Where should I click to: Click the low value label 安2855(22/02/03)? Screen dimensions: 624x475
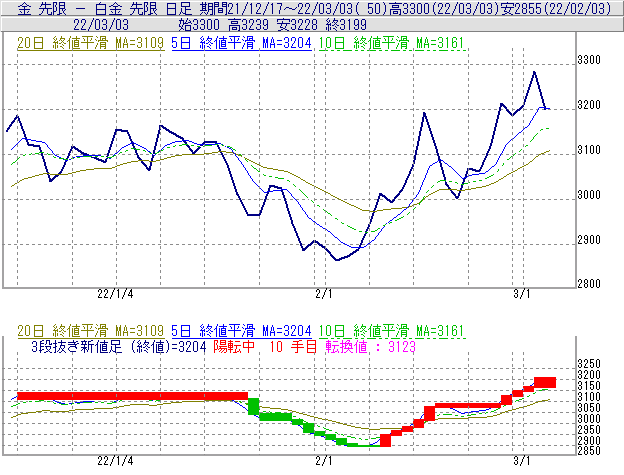pos(555,8)
